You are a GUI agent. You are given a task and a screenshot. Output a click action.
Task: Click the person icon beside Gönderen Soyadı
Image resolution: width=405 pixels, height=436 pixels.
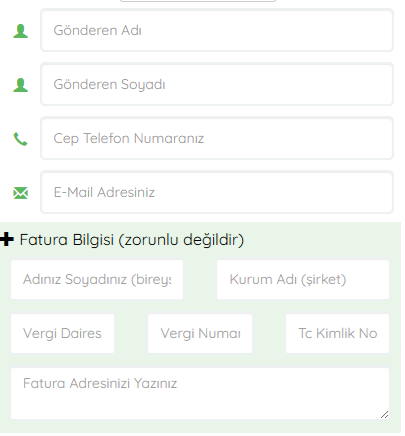(20, 85)
